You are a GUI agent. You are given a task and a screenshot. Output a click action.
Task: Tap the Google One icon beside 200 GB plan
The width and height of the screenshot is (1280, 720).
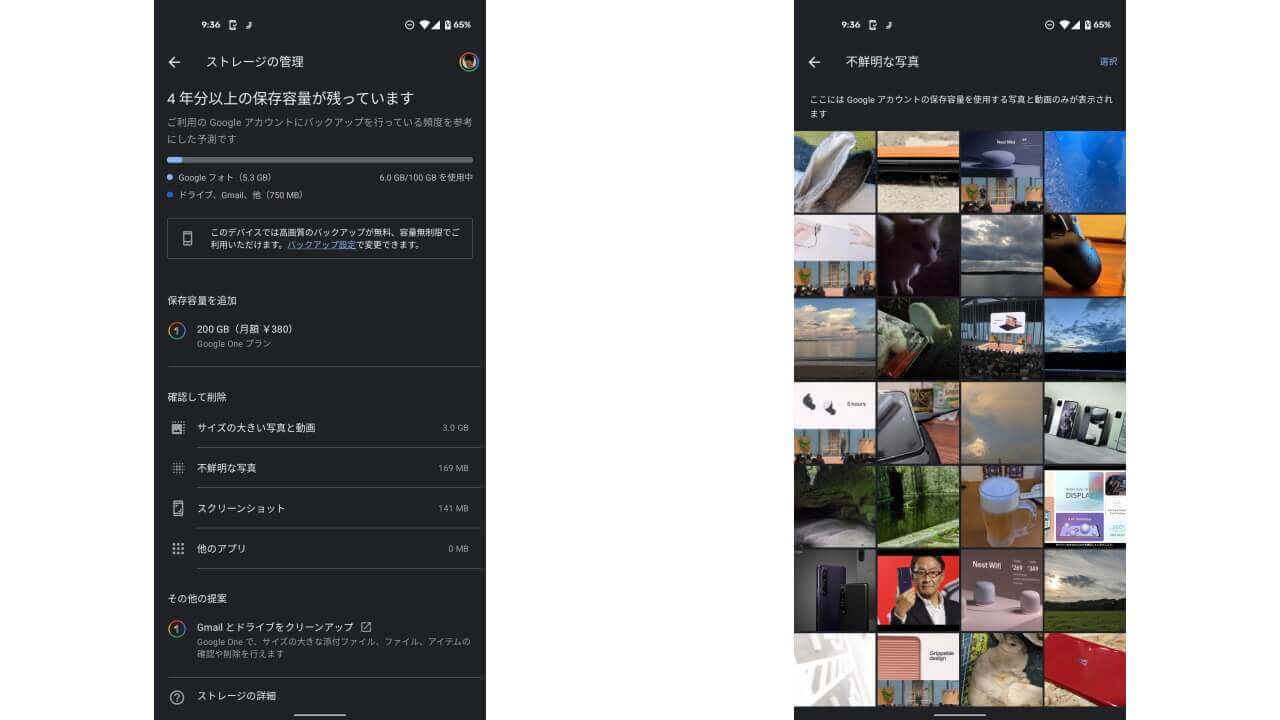click(x=177, y=330)
